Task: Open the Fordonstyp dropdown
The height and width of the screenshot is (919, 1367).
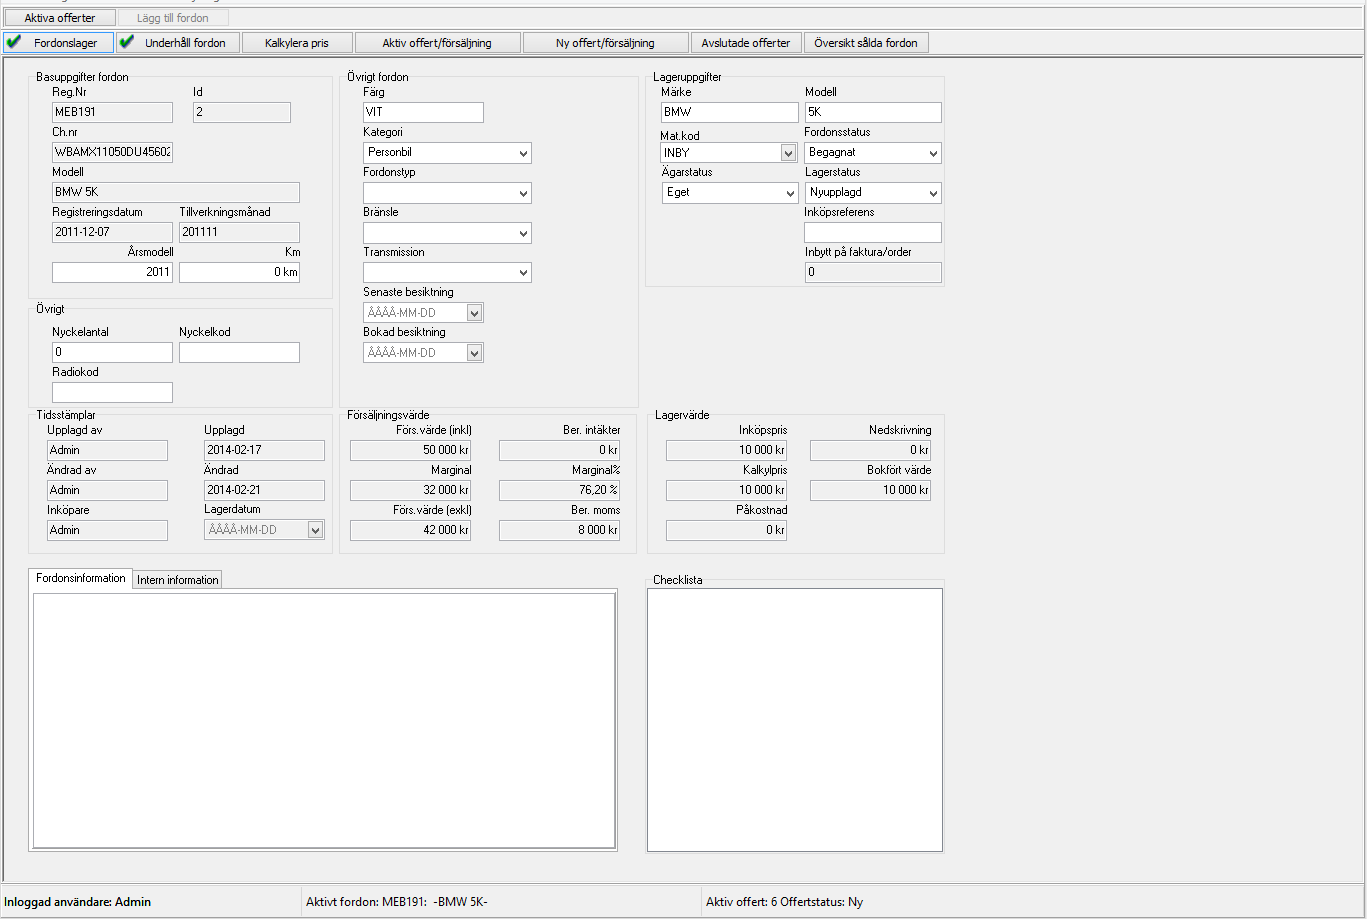Action: [524, 193]
